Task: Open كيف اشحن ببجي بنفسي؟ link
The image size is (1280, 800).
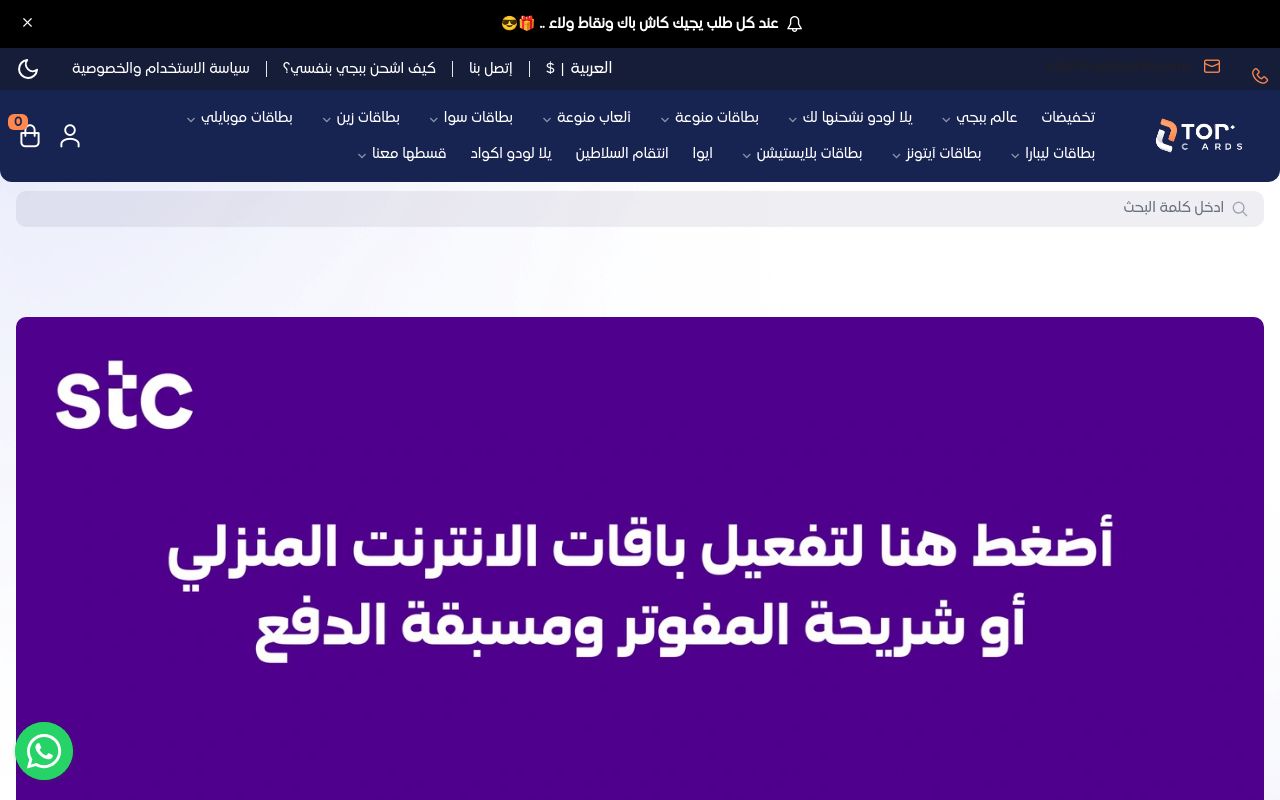Action: click(359, 68)
